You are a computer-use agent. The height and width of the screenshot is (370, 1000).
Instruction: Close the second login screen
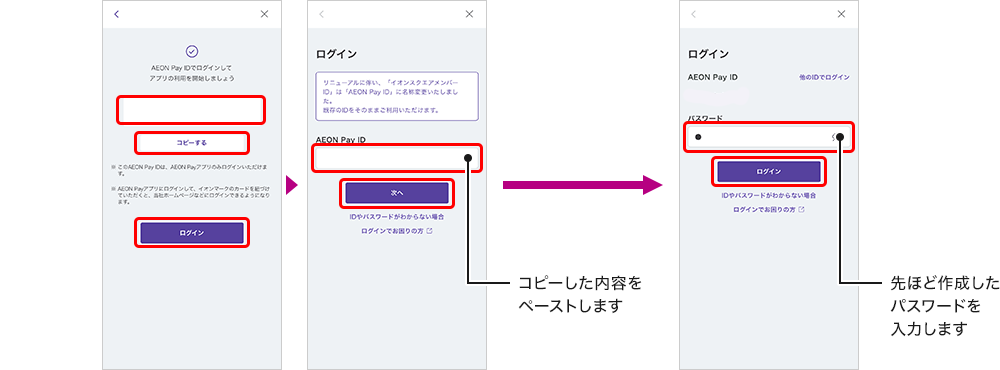(469, 14)
